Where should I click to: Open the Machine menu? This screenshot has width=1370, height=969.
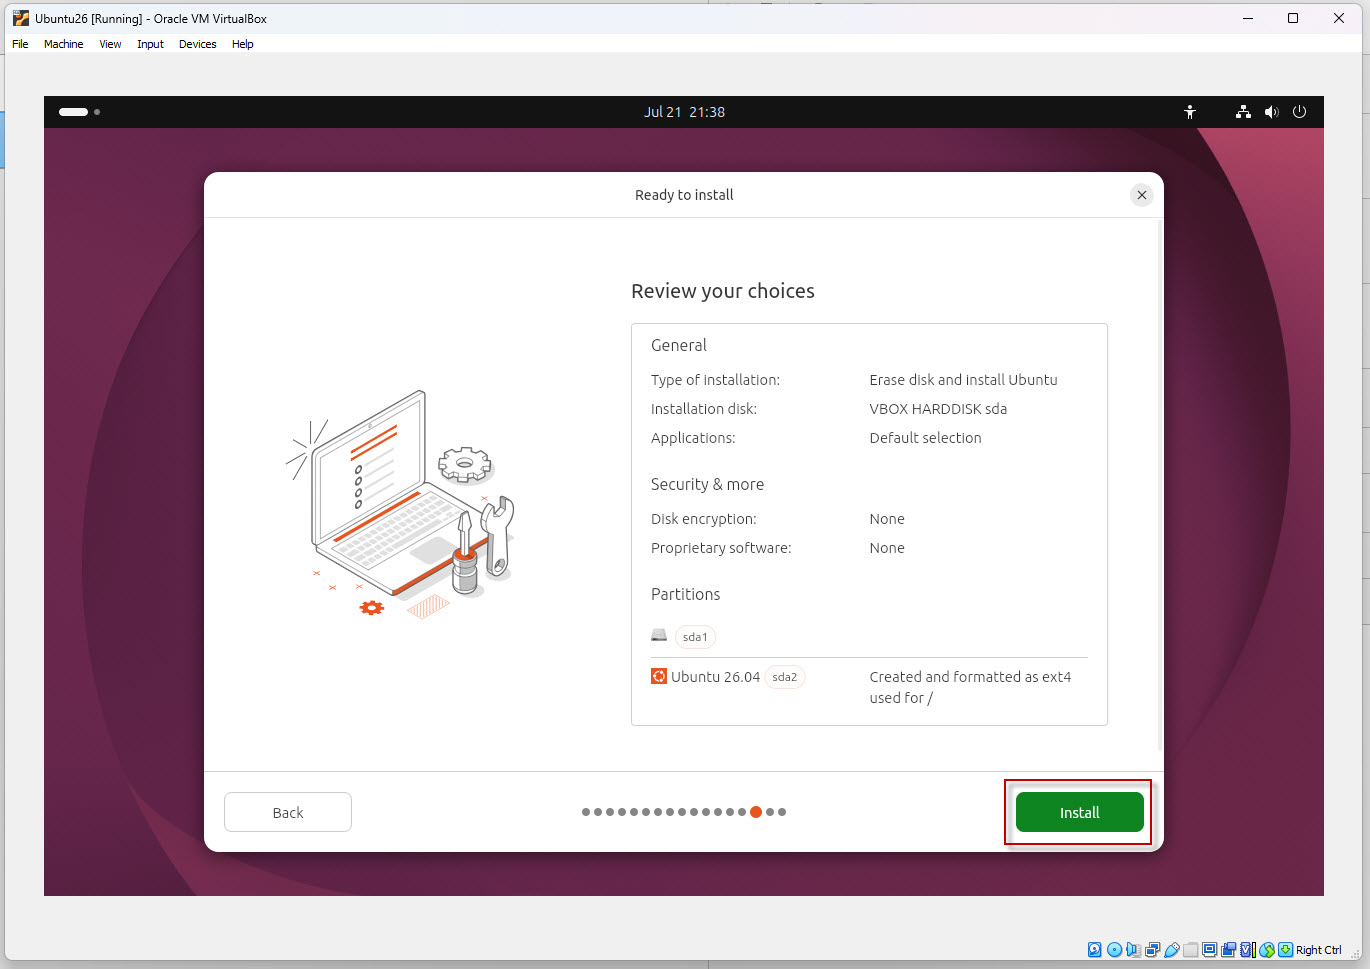coord(63,44)
